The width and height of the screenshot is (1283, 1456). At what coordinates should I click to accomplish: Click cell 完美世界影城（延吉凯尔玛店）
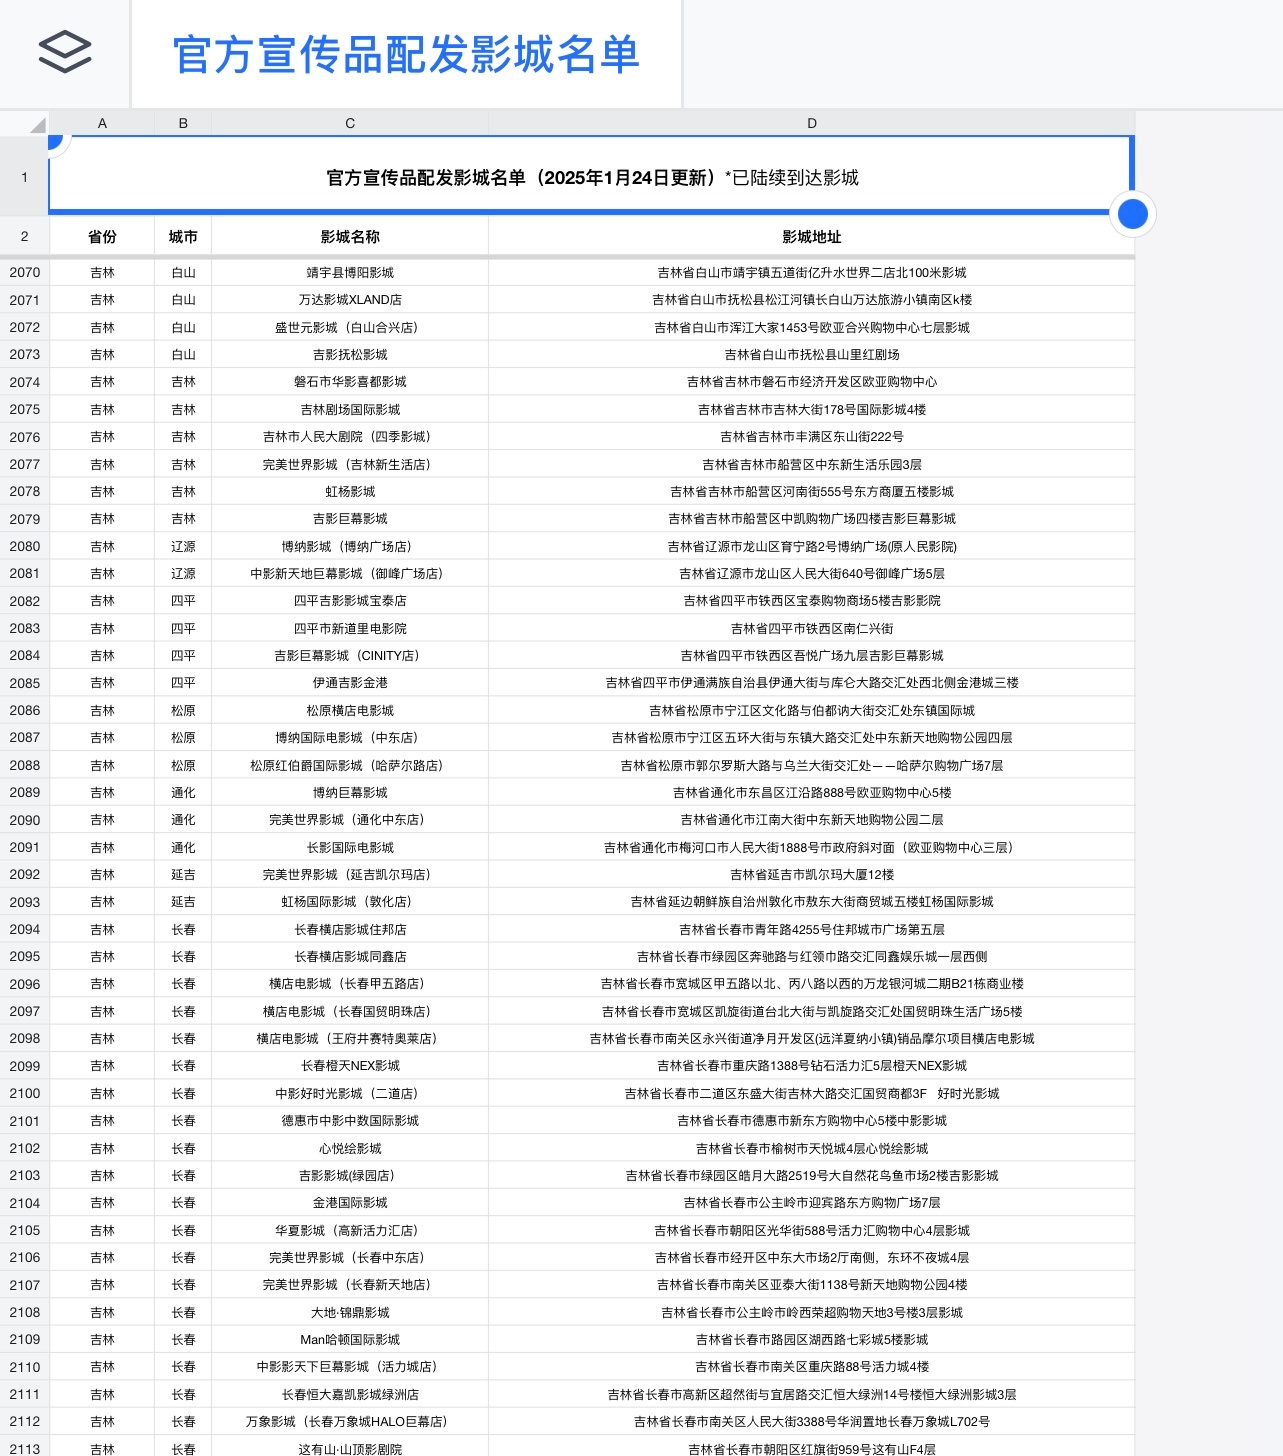(350, 874)
